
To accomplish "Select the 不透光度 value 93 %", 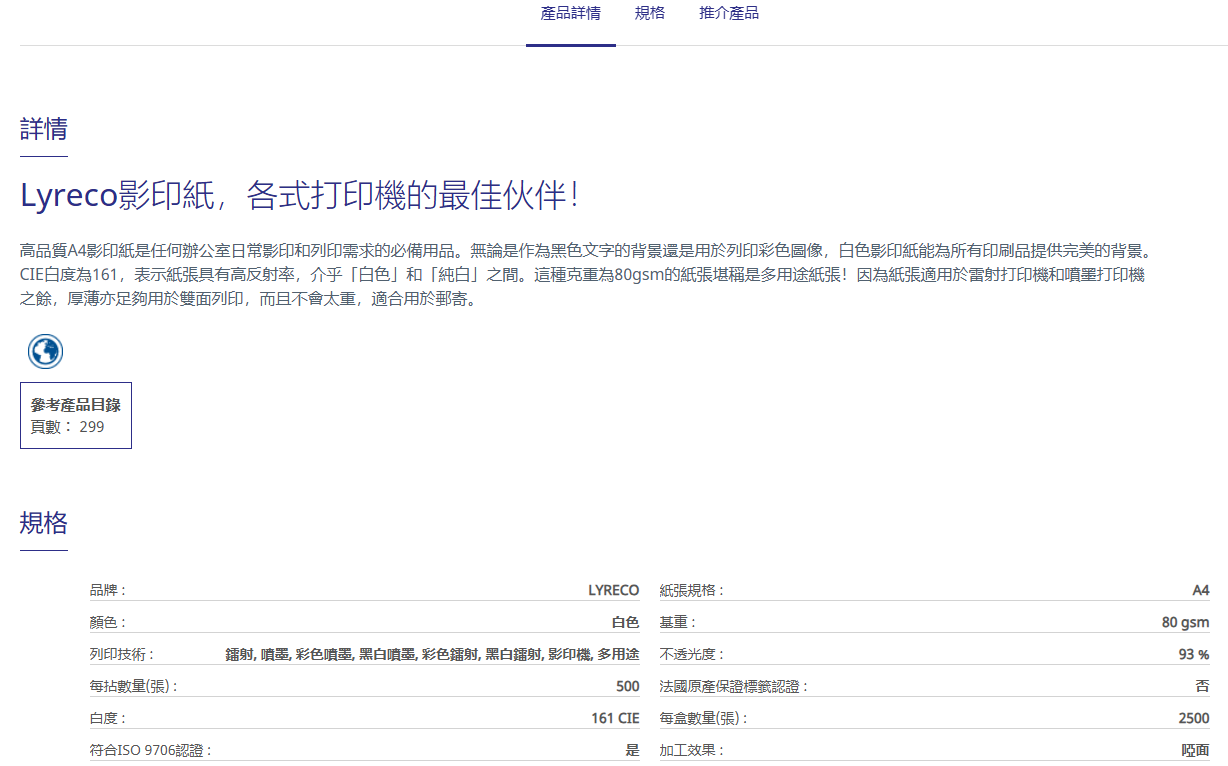I will 1194,655.
